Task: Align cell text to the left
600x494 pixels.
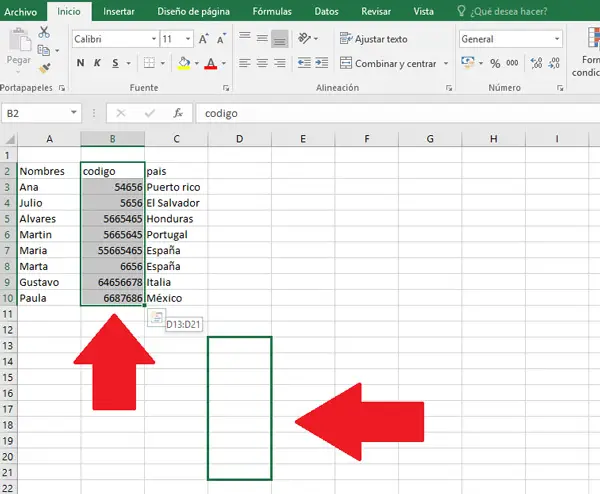Action: pos(245,63)
